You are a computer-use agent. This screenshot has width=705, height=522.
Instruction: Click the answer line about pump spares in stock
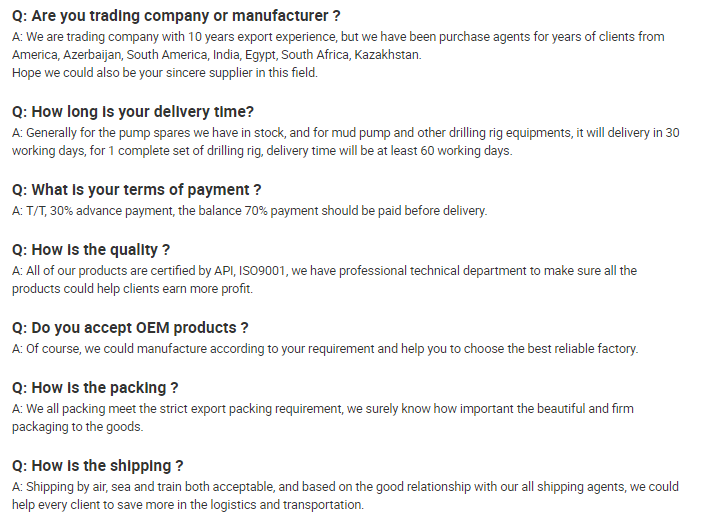pyautogui.click(x=346, y=133)
